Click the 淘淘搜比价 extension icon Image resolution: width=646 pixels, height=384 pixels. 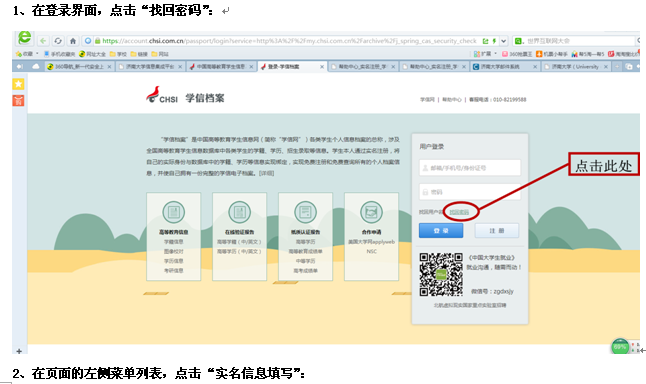(x=611, y=54)
